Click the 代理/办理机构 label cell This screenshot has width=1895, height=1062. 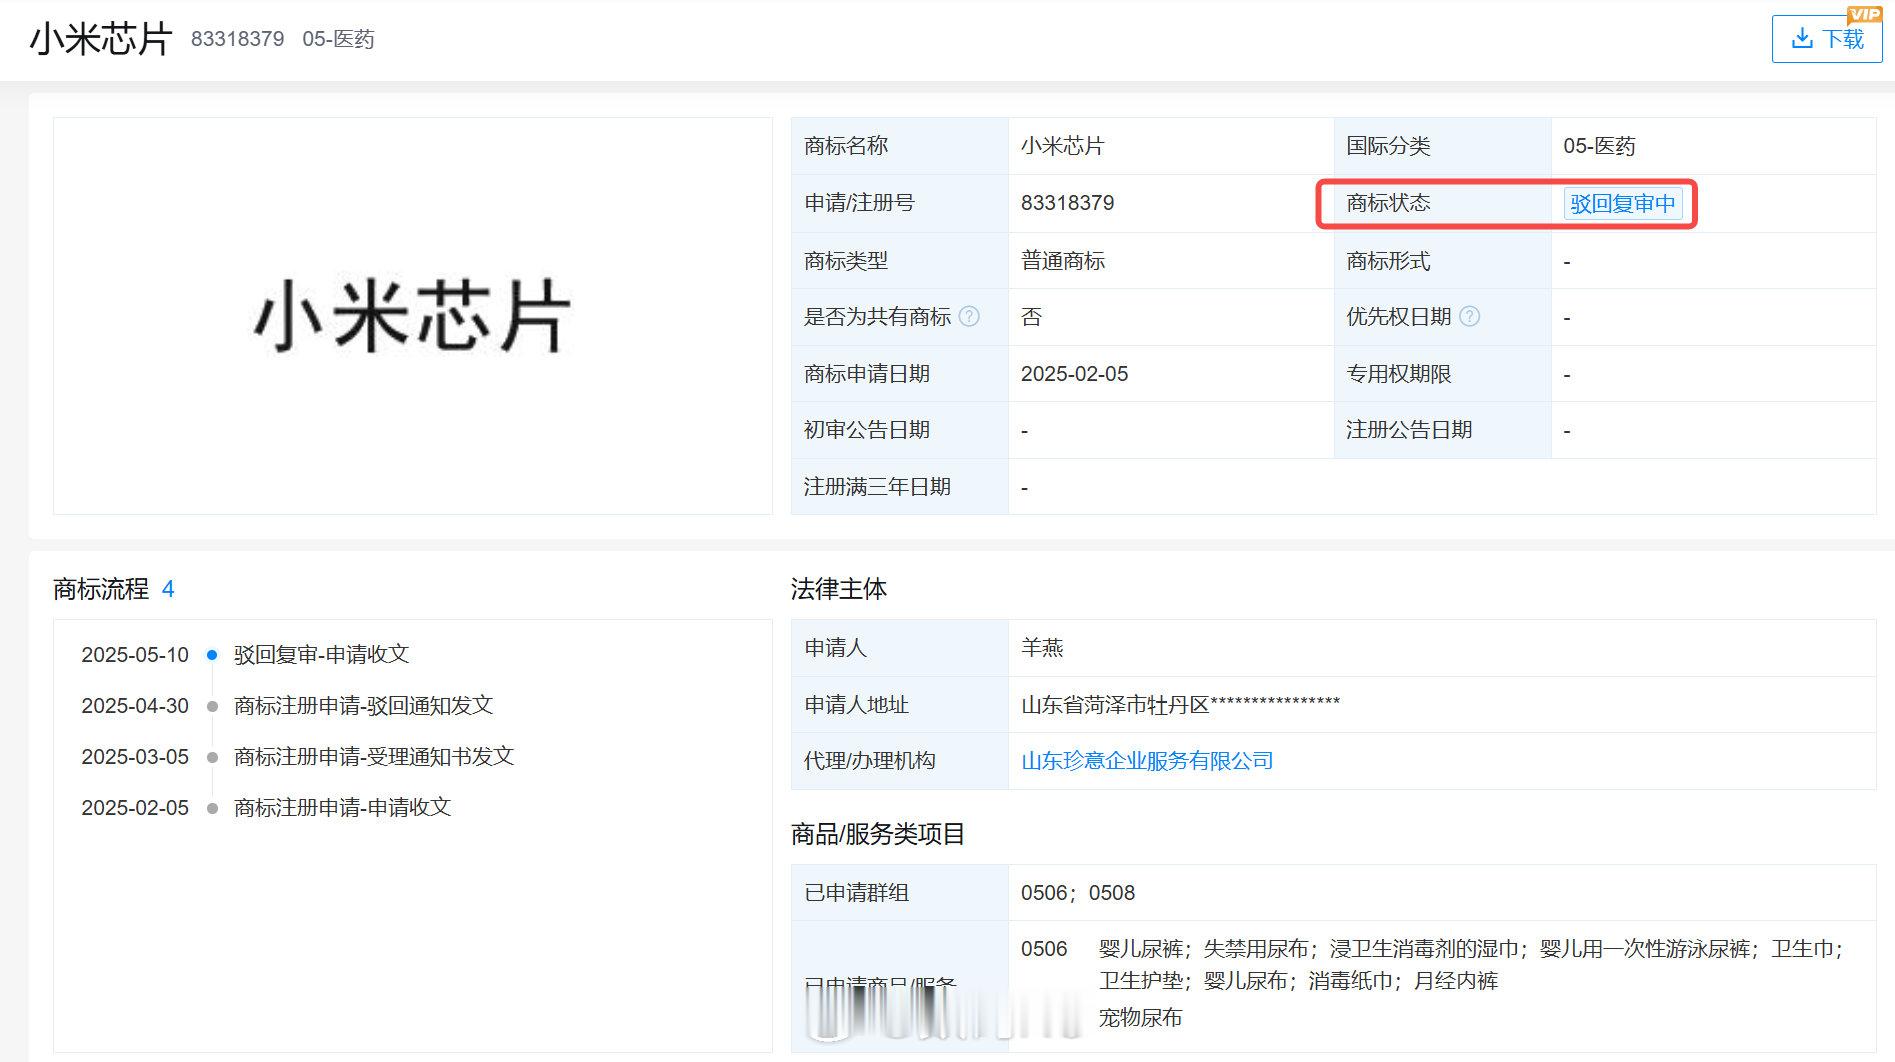point(900,761)
